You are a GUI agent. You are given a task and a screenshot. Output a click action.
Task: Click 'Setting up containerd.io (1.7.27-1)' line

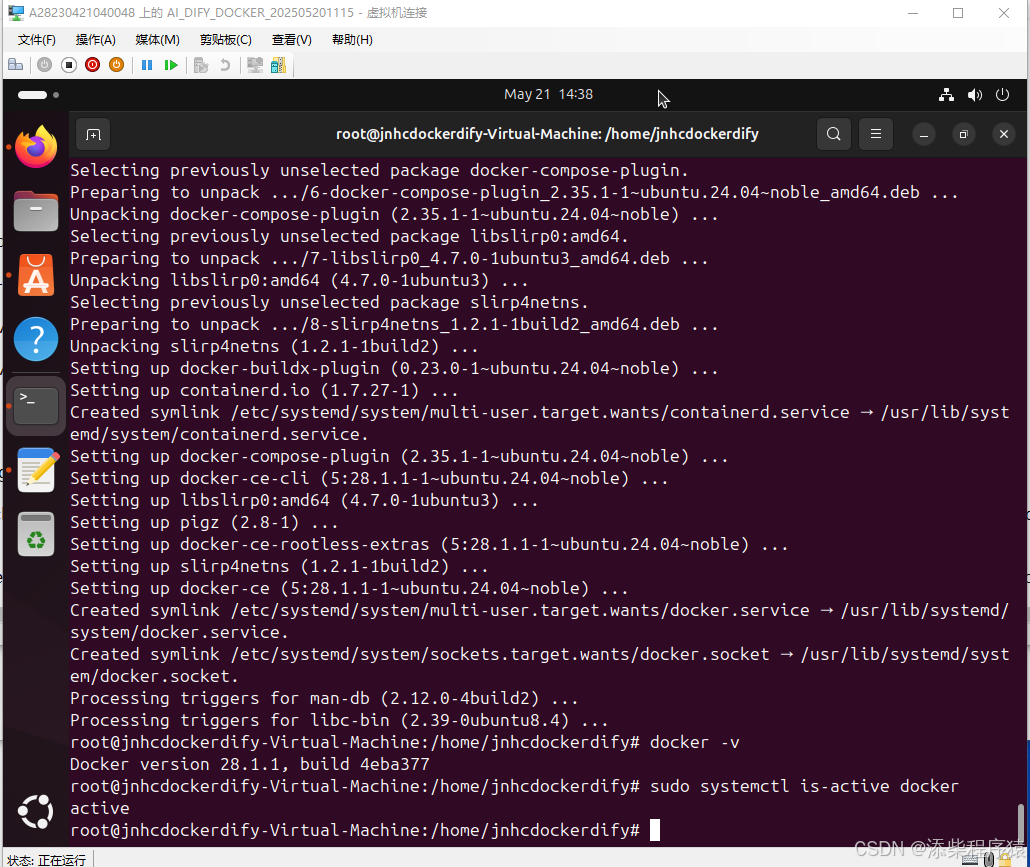[264, 391]
